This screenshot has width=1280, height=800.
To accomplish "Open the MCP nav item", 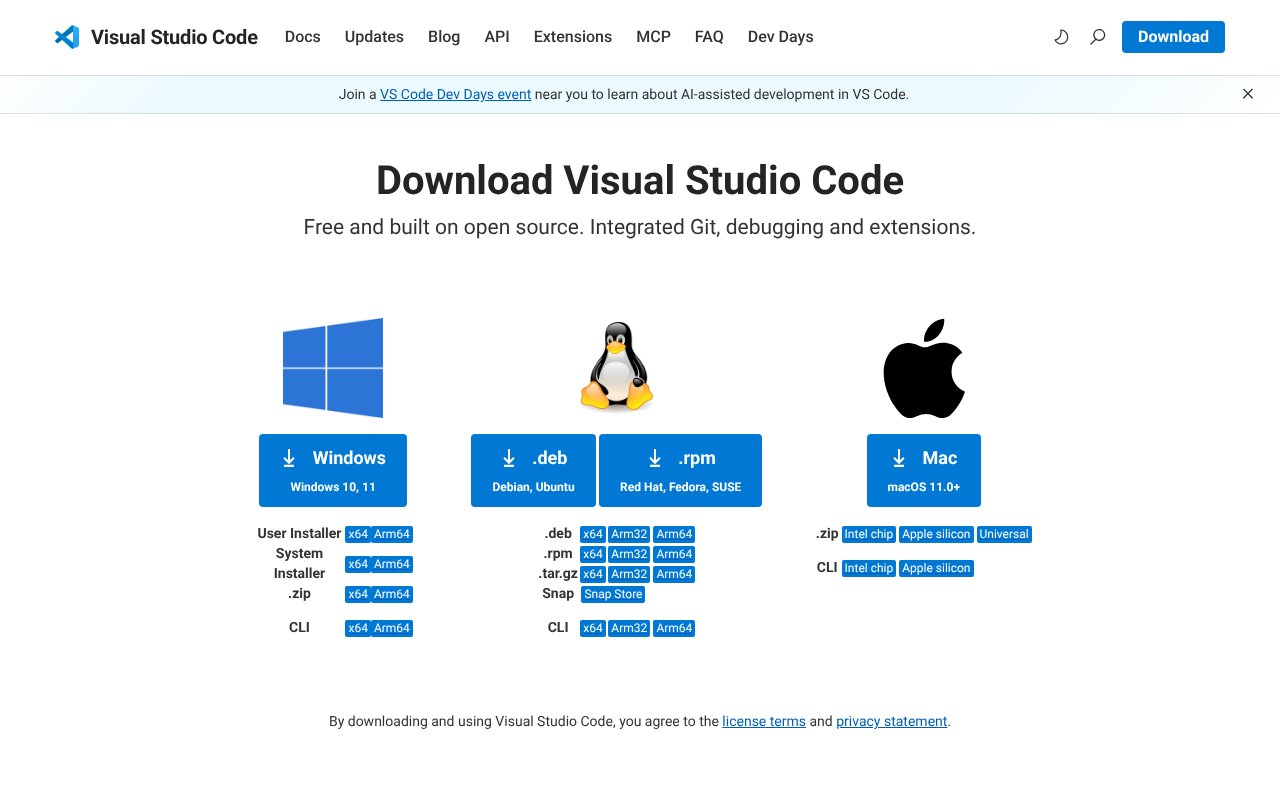I will (653, 37).
